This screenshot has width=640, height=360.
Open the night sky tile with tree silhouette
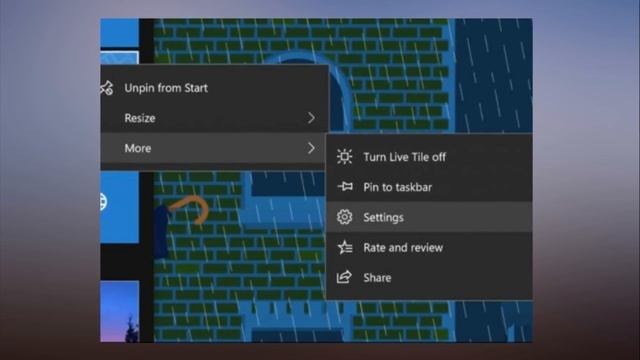point(120,311)
